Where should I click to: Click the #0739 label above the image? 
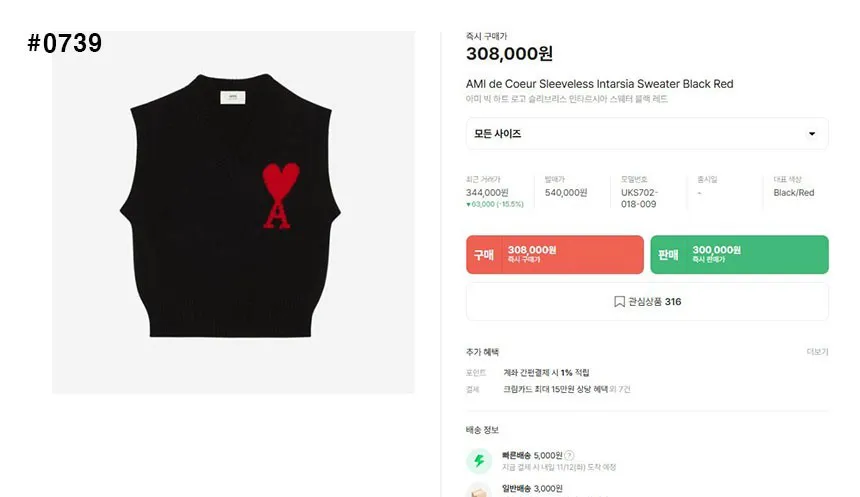[65, 43]
